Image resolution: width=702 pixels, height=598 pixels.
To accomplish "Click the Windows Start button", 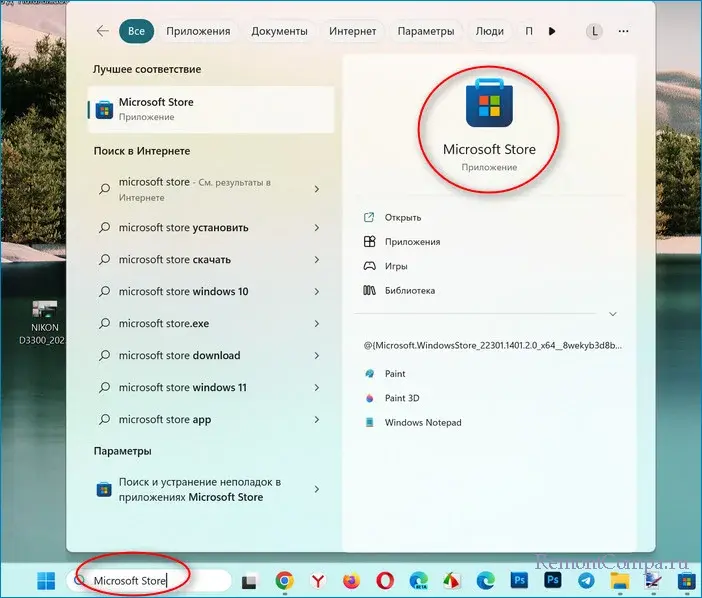I will (x=46, y=581).
